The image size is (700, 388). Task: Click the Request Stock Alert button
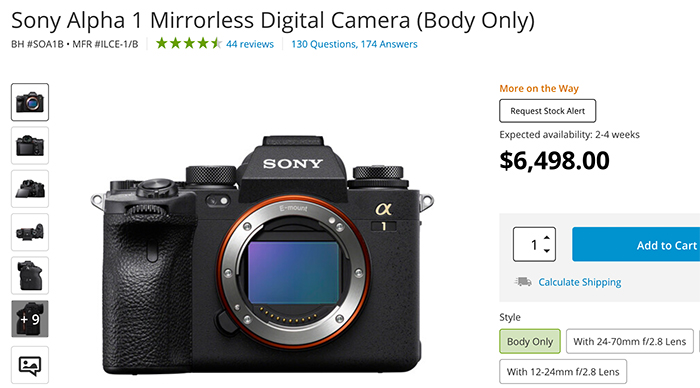tap(548, 111)
